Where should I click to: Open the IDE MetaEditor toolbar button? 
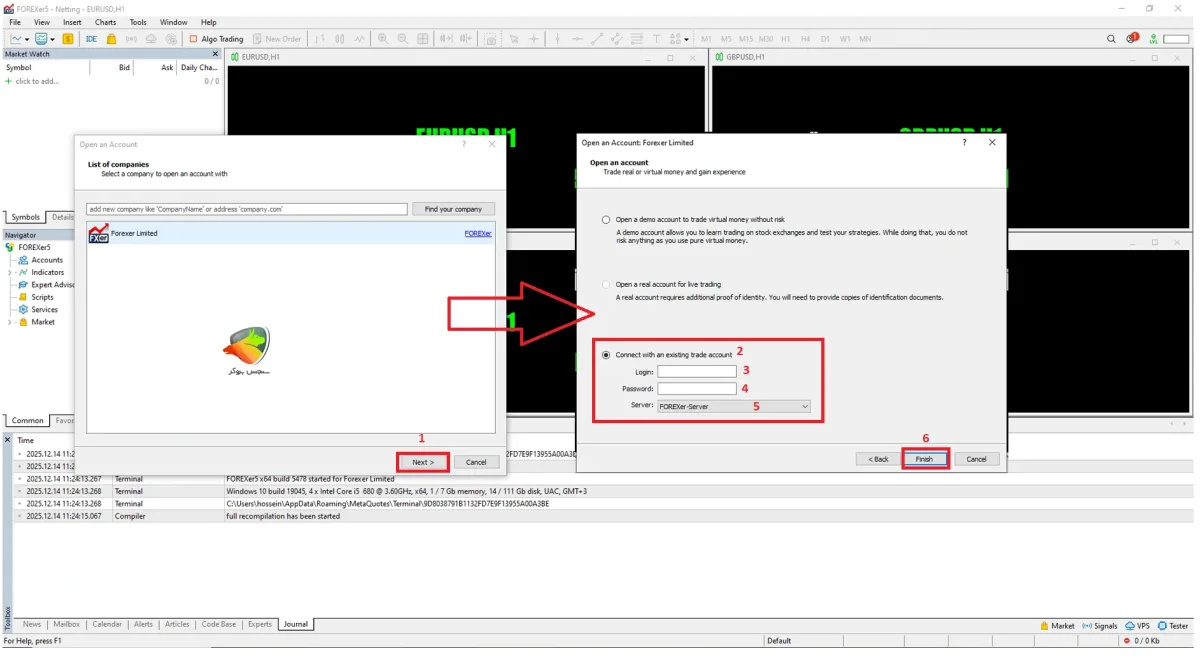click(91, 39)
